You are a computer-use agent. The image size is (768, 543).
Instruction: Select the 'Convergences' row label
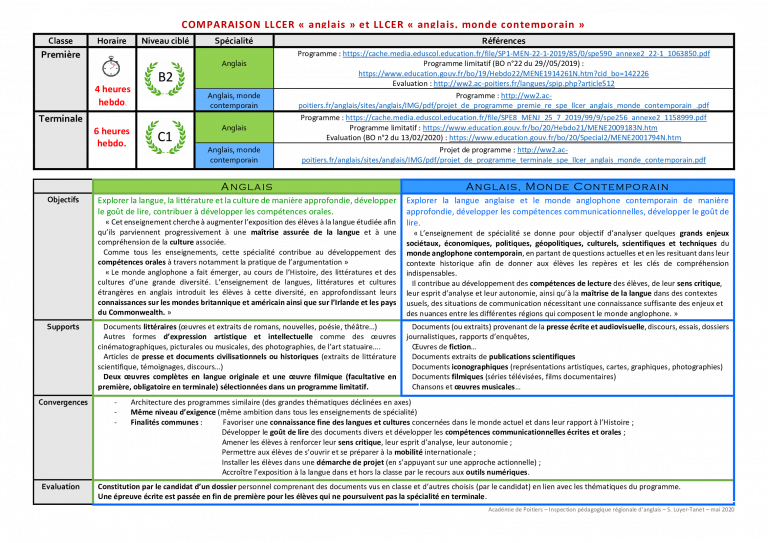pyautogui.click(x=63, y=403)
